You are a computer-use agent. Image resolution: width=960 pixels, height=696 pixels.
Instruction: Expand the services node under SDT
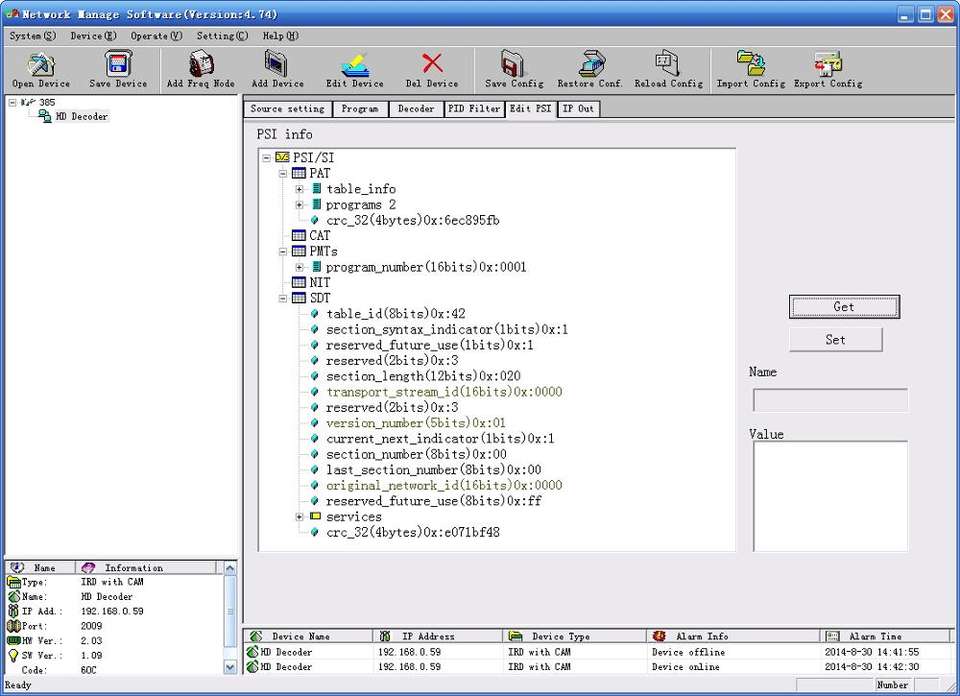[x=299, y=517]
